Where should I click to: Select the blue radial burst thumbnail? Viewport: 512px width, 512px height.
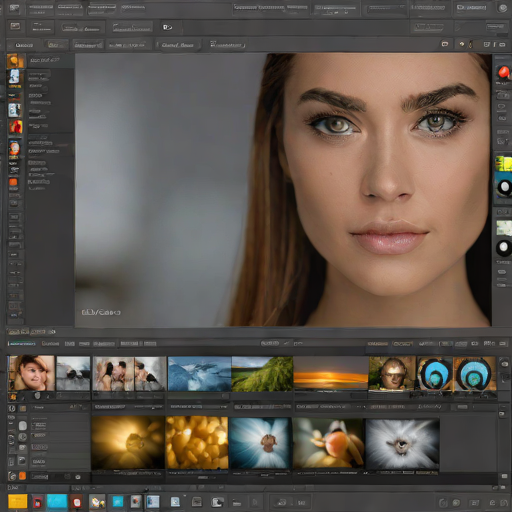(260, 443)
